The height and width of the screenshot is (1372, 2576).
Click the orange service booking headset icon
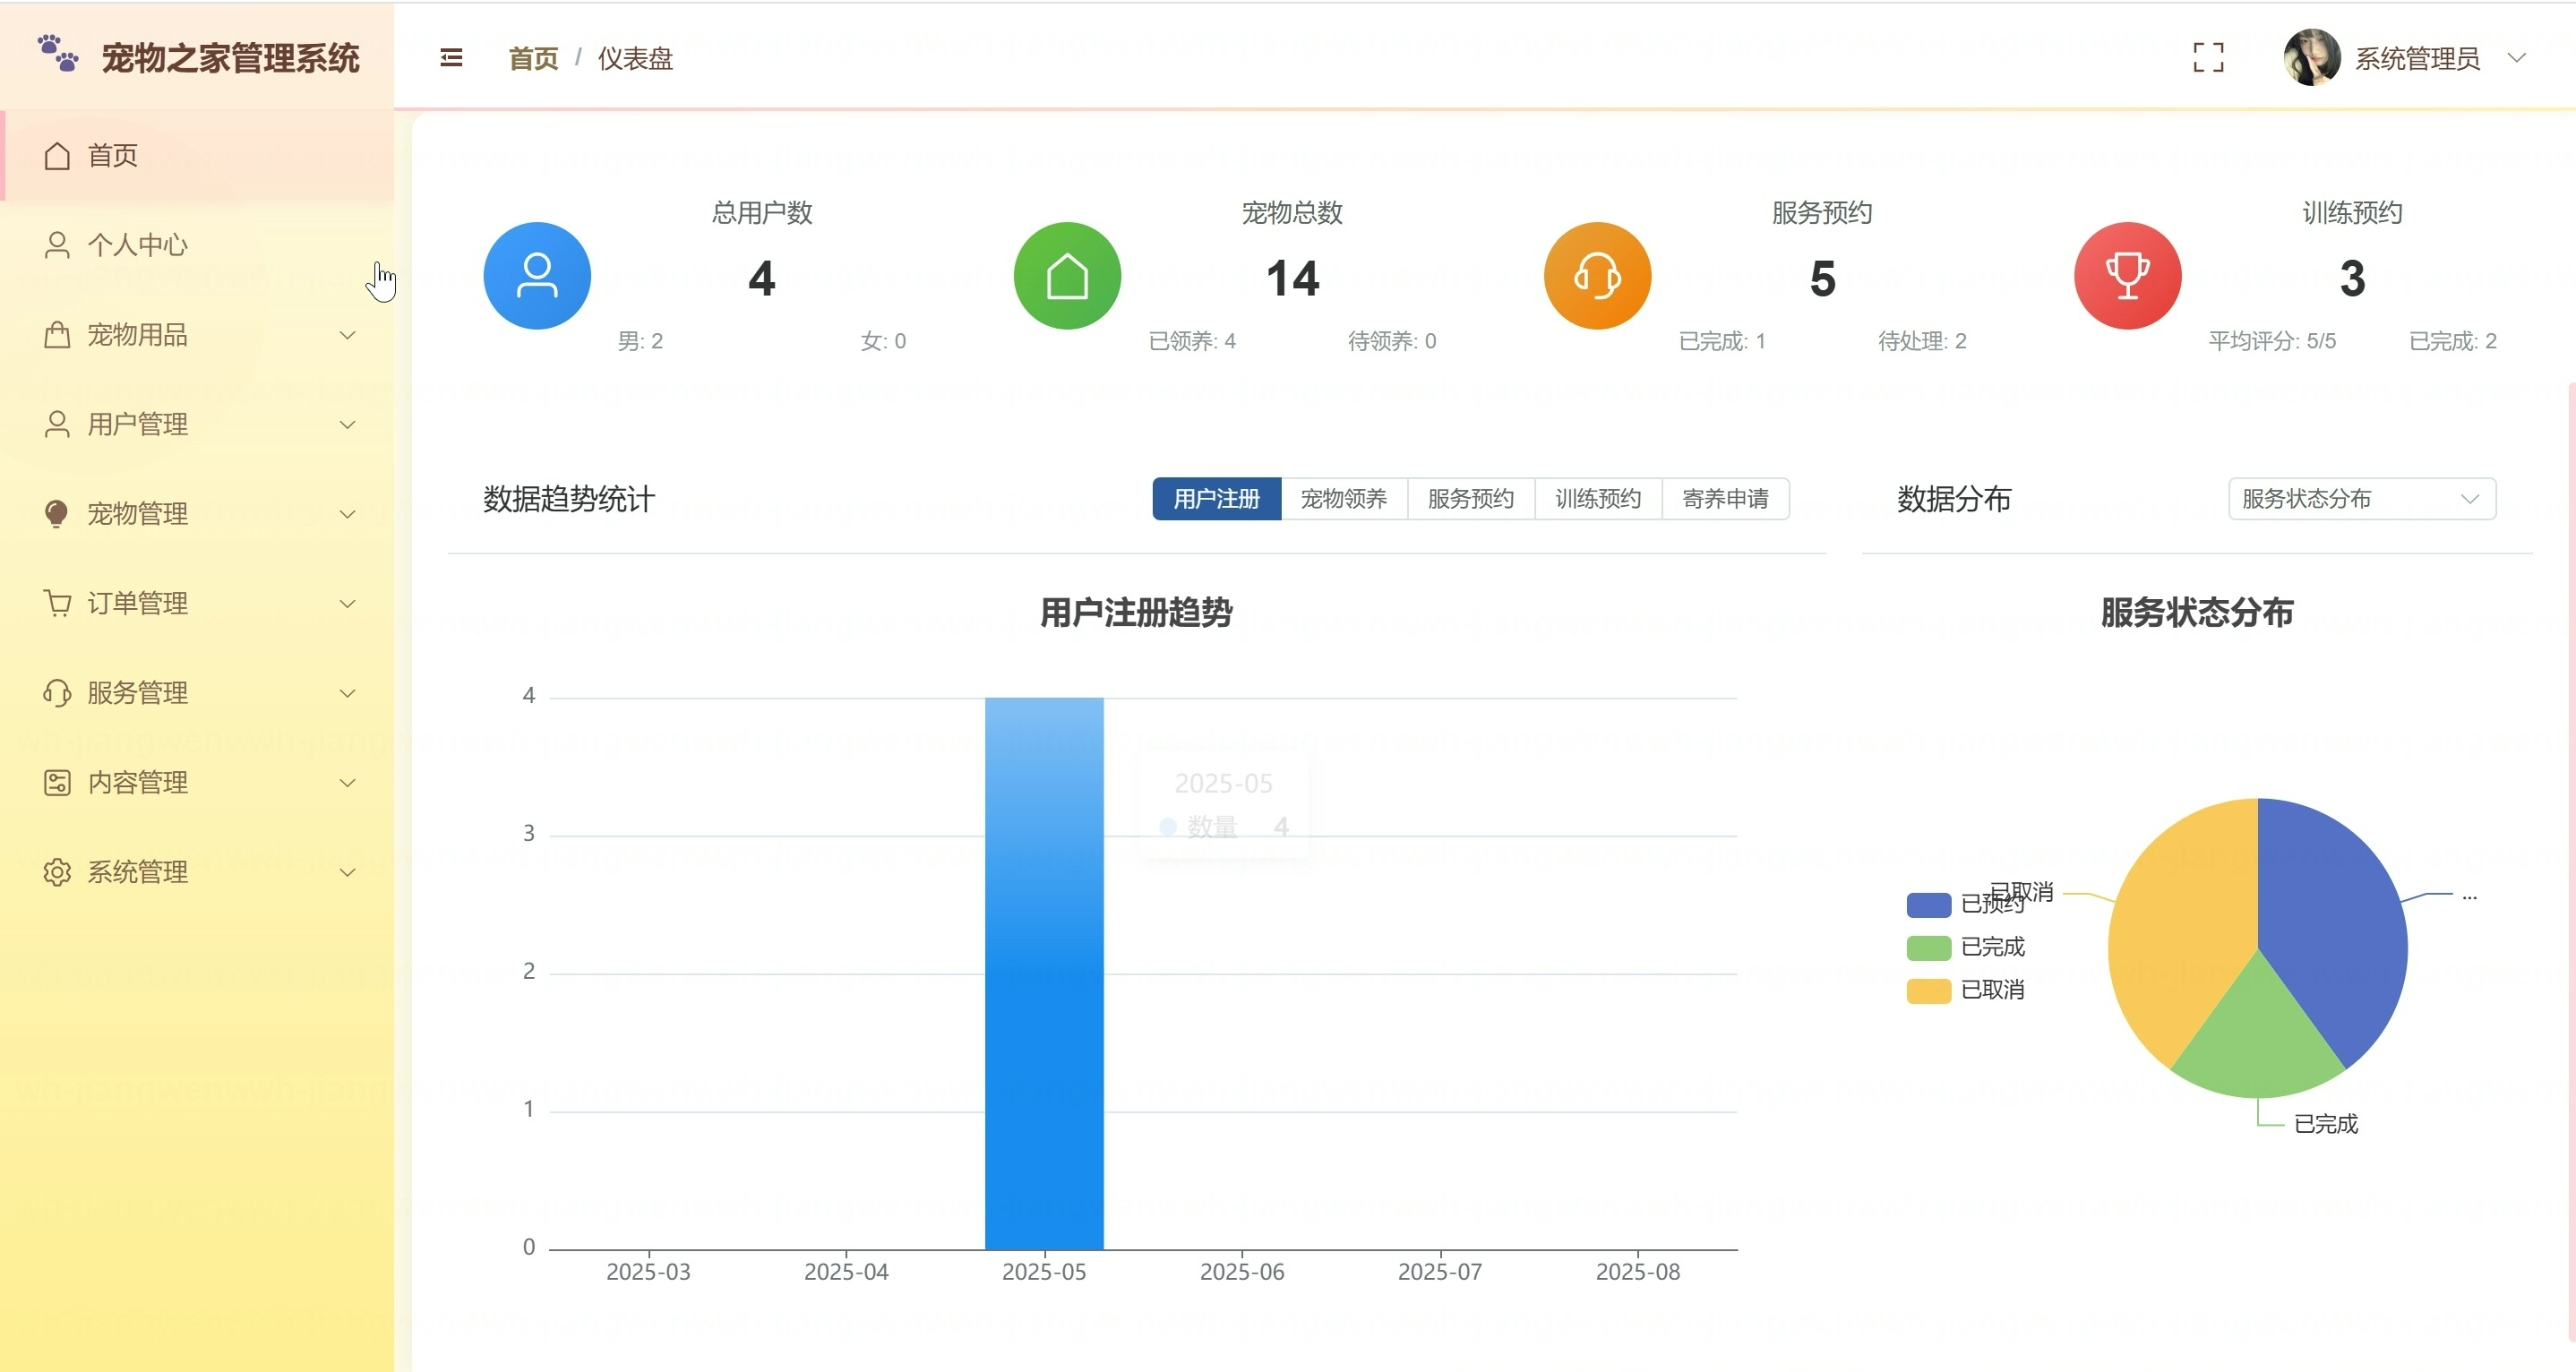[1597, 276]
